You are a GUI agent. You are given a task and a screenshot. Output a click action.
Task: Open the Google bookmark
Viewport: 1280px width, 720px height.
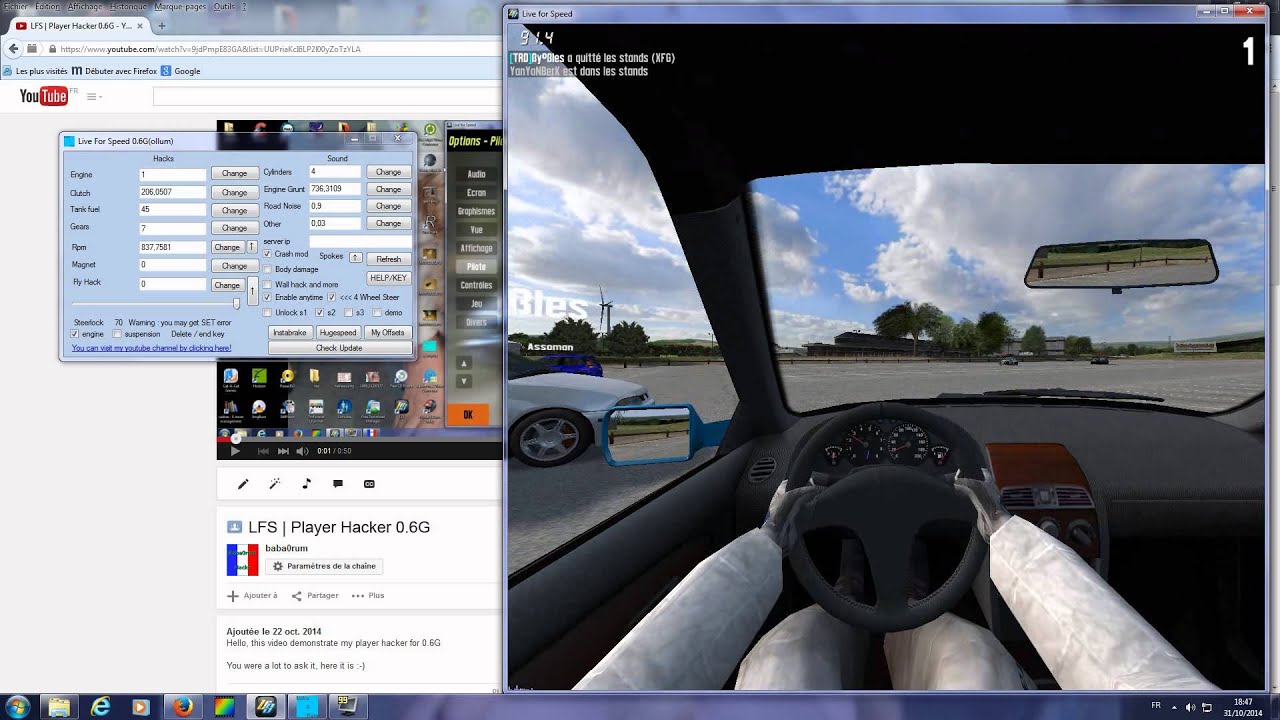181,71
